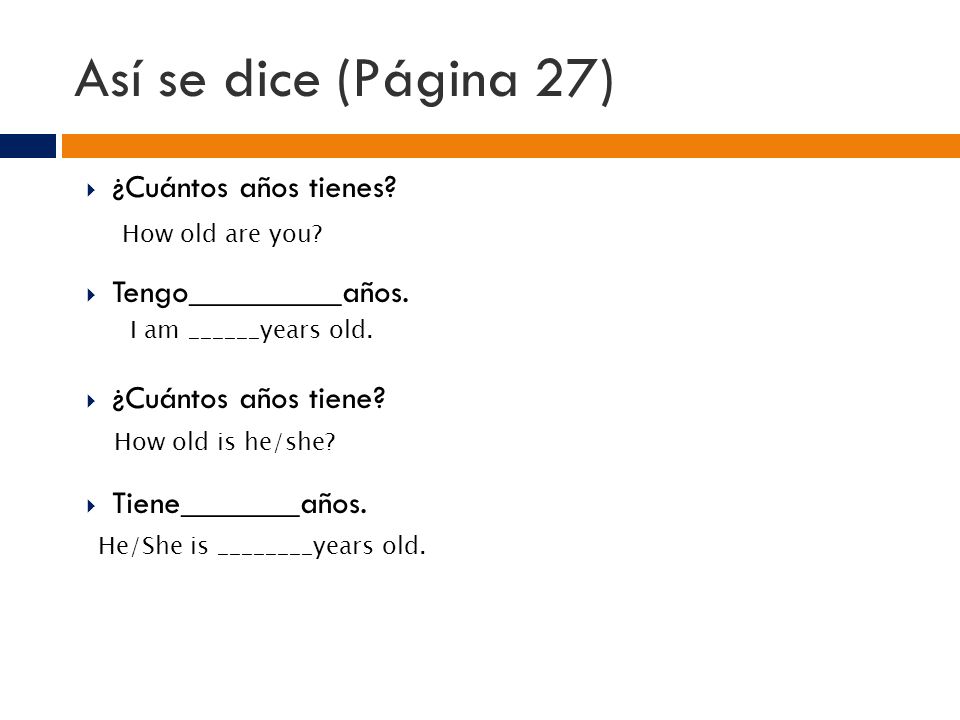Click the blank line after Tiene
The width and height of the screenshot is (960, 720).
[241, 514]
